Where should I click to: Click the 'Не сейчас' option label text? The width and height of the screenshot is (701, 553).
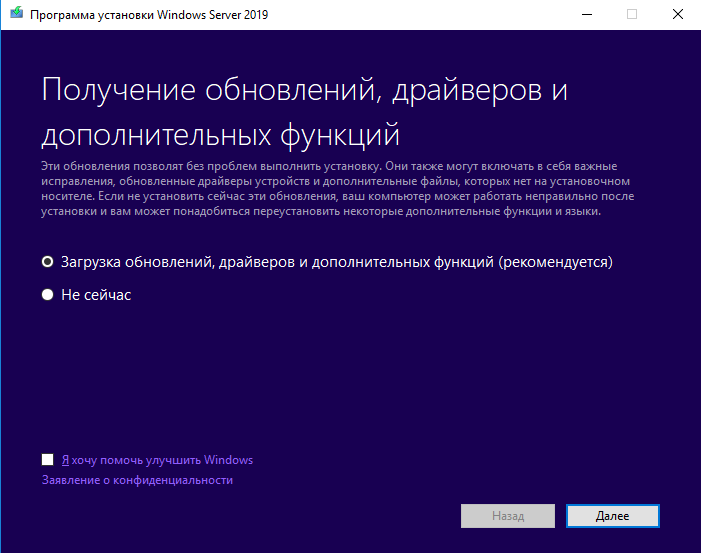click(x=97, y=295)
